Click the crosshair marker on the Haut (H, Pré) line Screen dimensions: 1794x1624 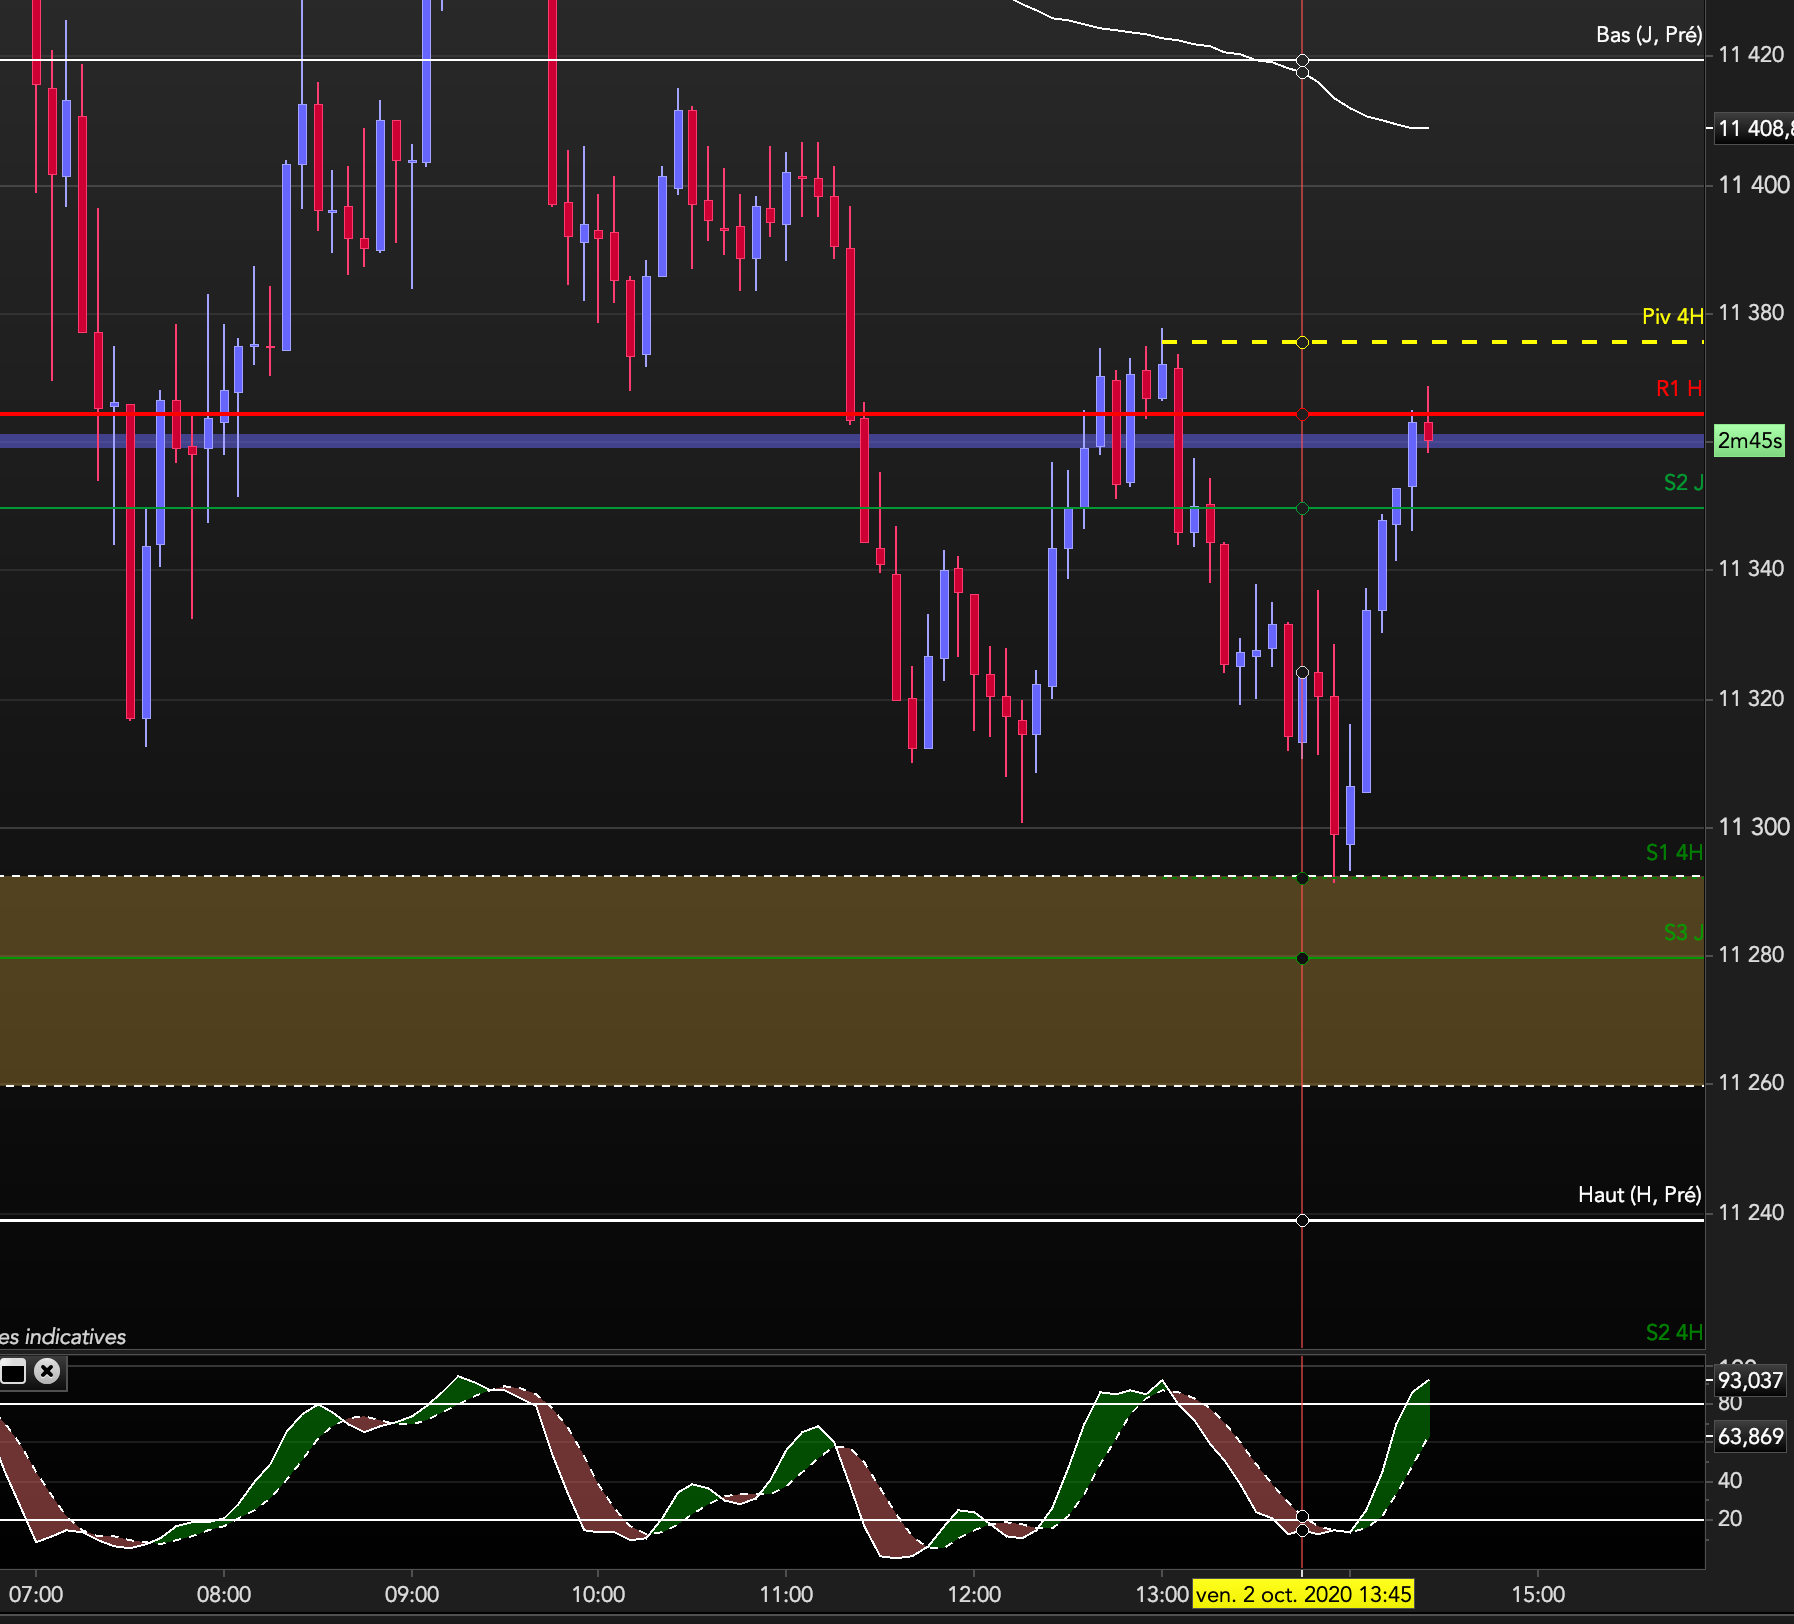coord(1302,1220)
